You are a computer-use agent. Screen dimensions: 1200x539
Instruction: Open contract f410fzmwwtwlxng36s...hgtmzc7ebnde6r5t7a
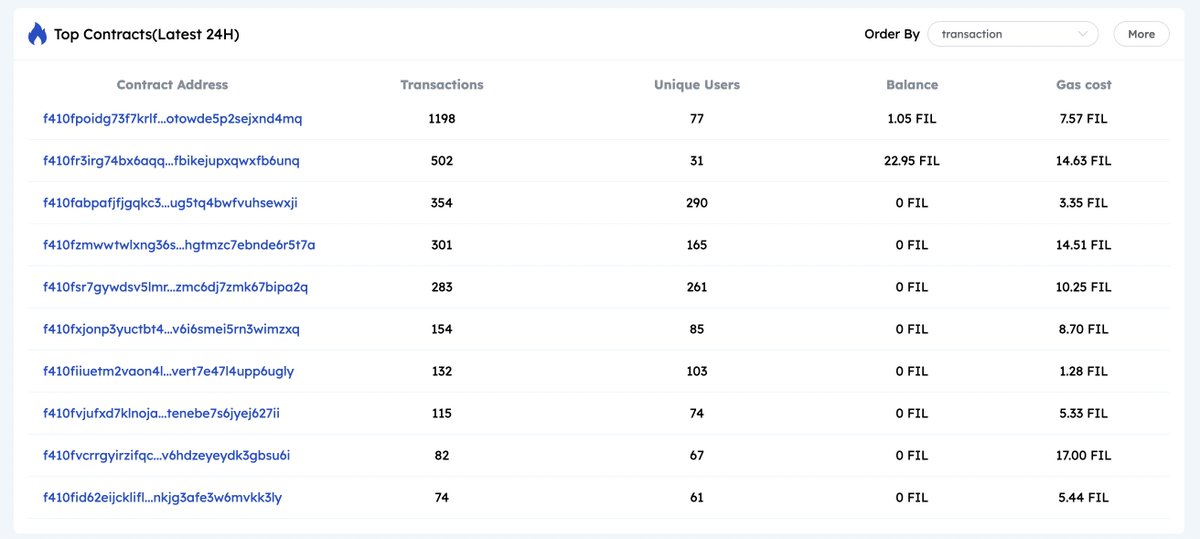click(179, 244)
